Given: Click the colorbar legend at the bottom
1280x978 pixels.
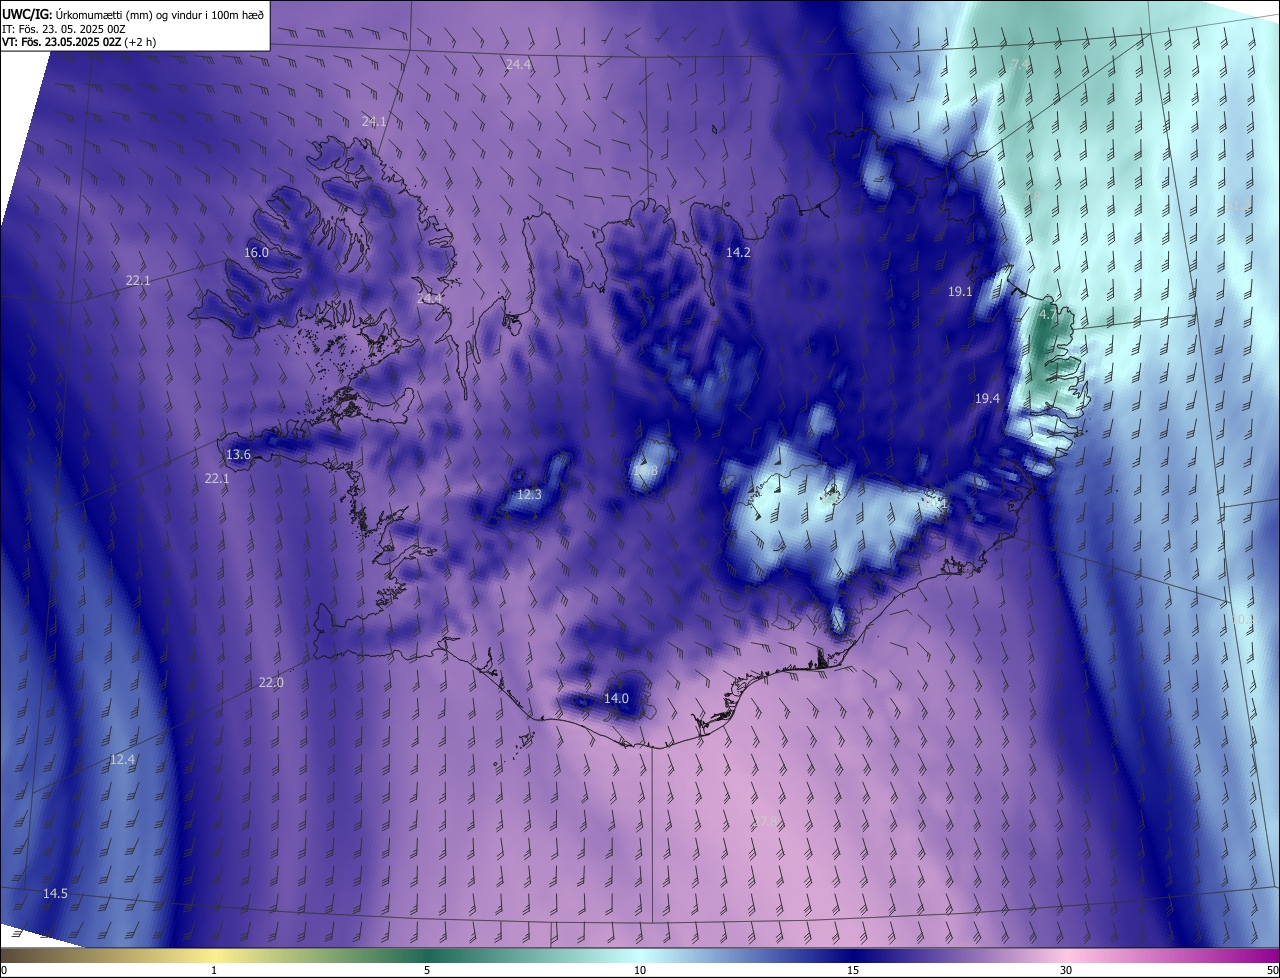Looking at the screenshot, I should pos(640,955).
